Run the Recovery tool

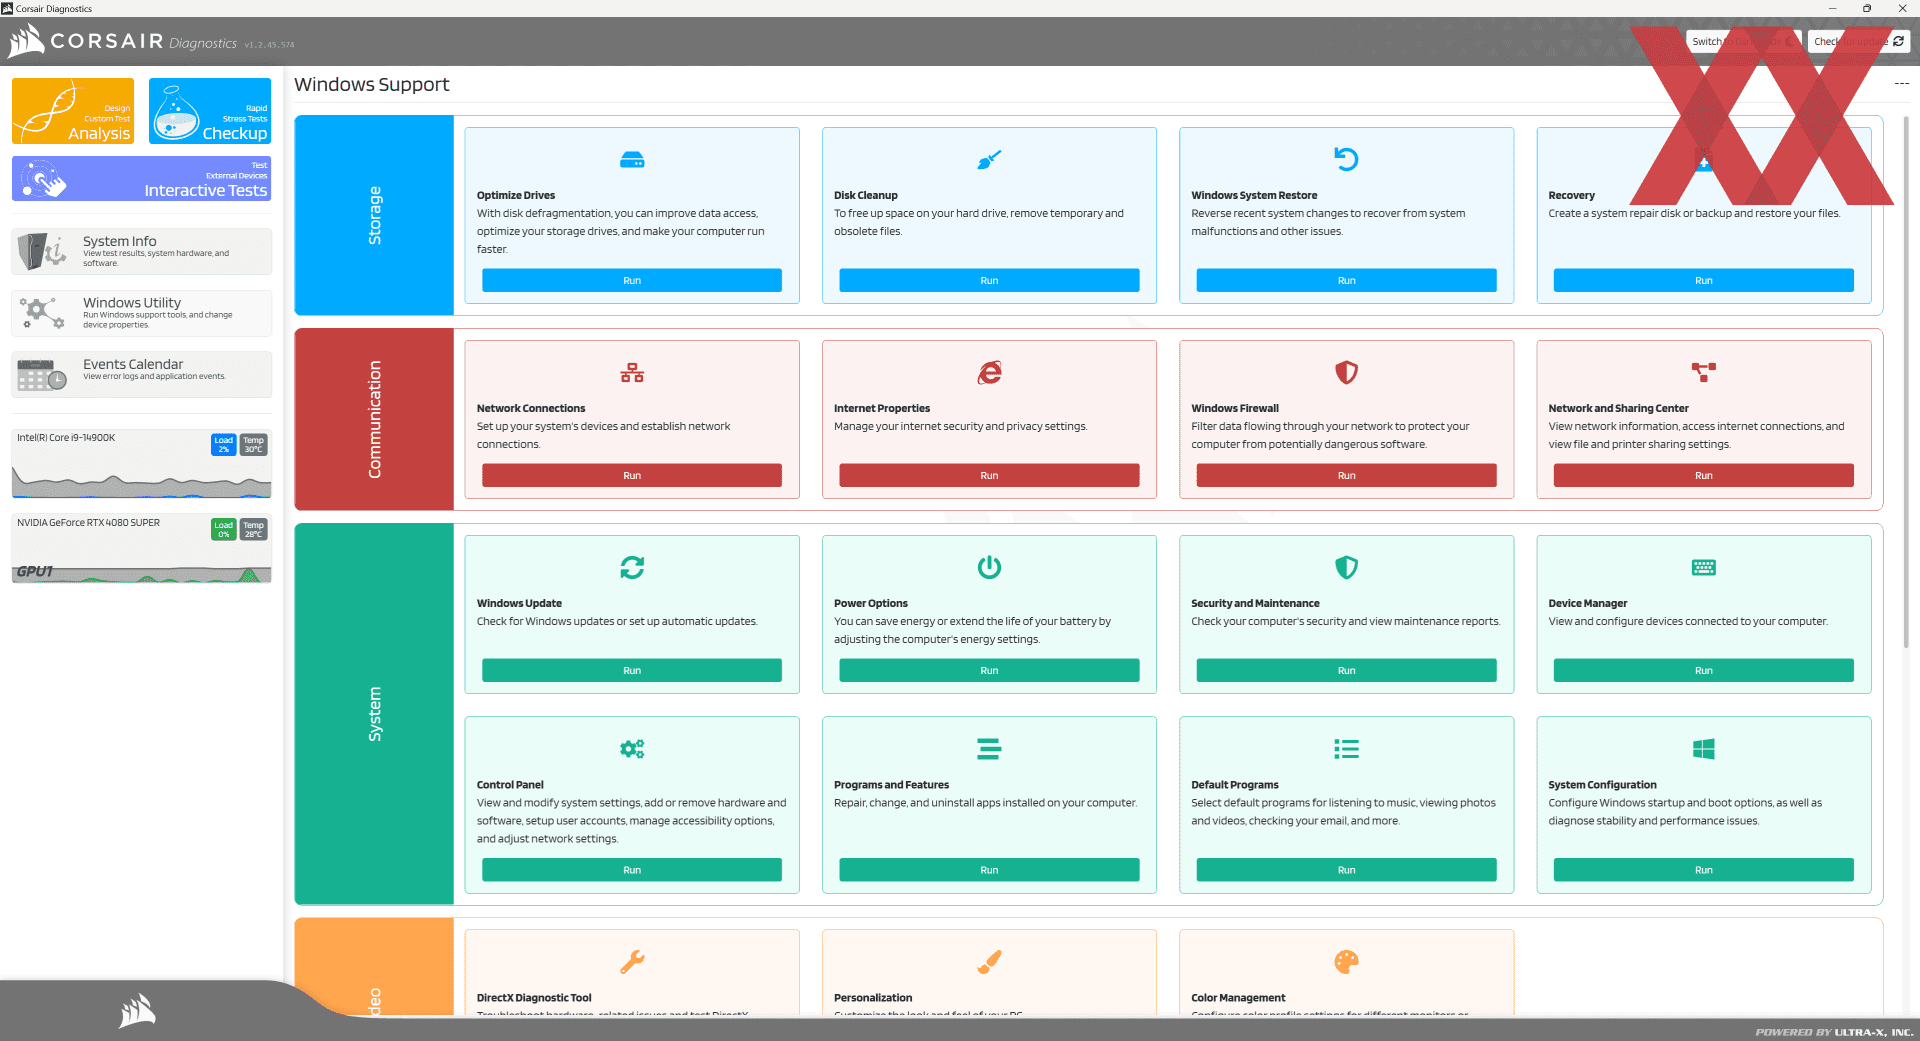pos(1704,281)
